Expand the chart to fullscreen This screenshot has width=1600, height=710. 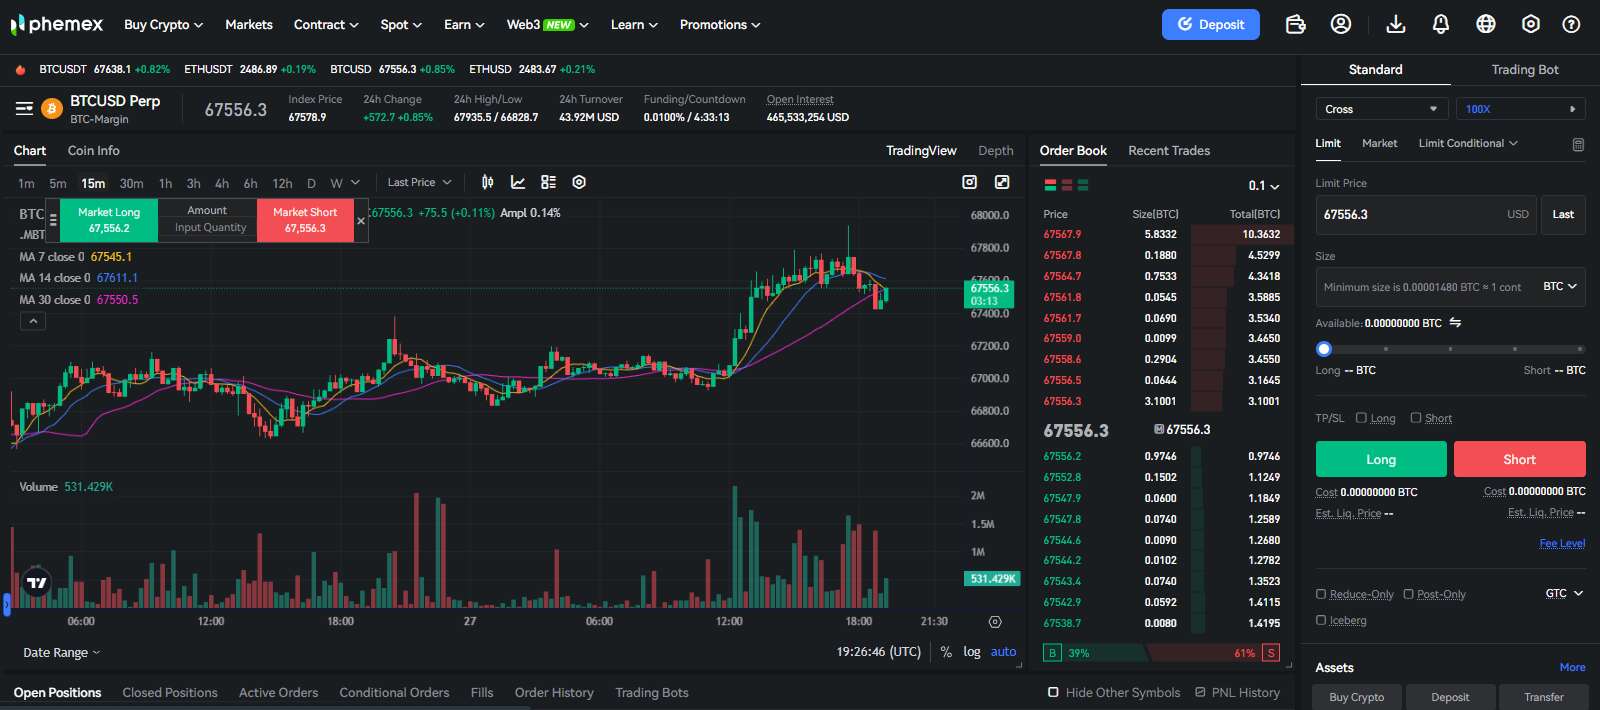(1002, 182)
